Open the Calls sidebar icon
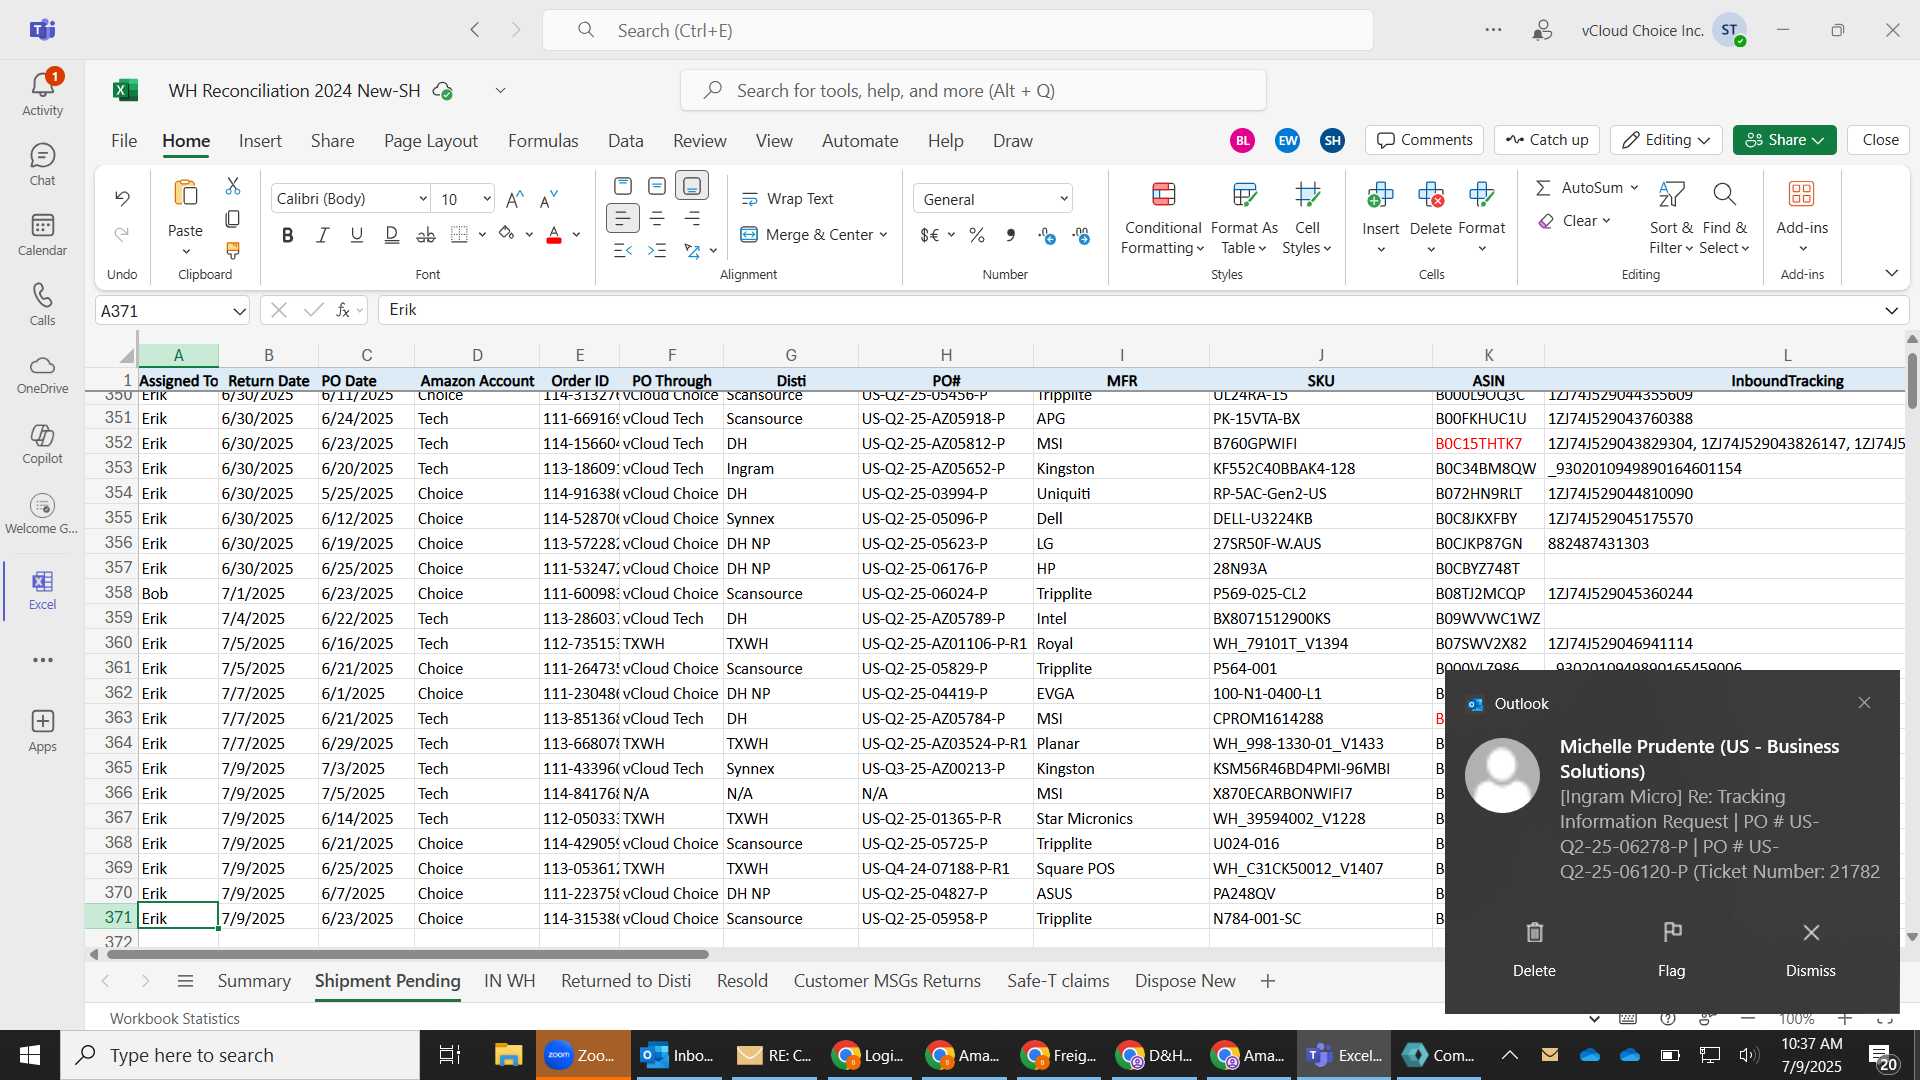The height and width of the screenshot is (1080, 1920). (42, 305)
